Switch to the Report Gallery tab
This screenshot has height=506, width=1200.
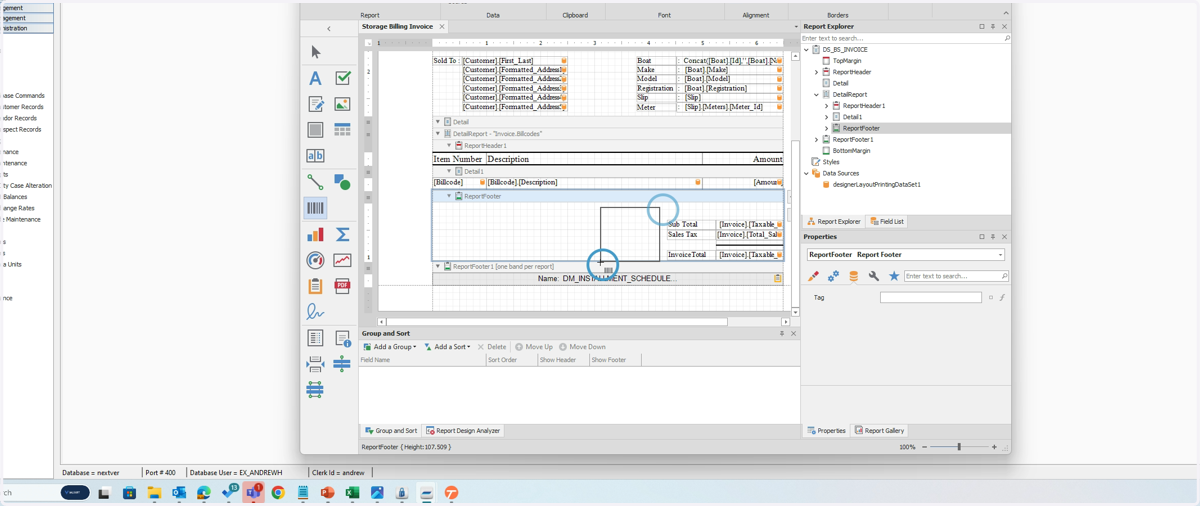click(880, 431)
